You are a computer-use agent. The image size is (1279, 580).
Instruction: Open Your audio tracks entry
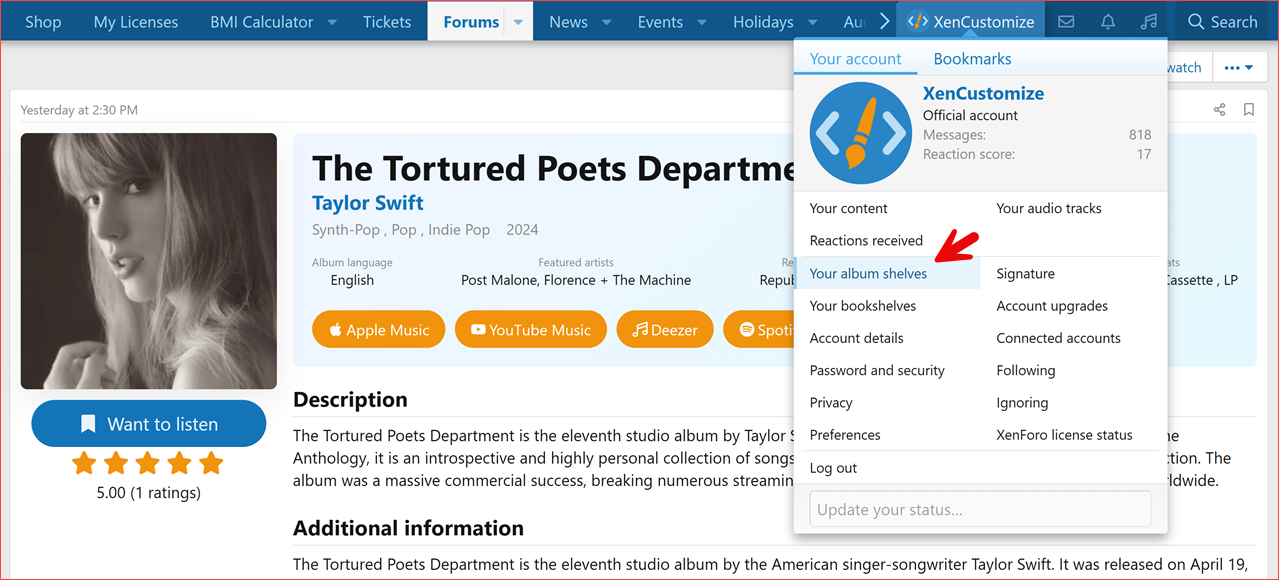point(1049,208)
